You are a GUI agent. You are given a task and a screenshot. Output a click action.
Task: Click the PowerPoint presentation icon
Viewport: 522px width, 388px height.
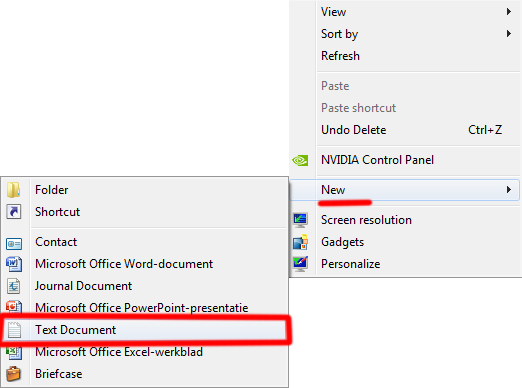click(x=14, y=307)
